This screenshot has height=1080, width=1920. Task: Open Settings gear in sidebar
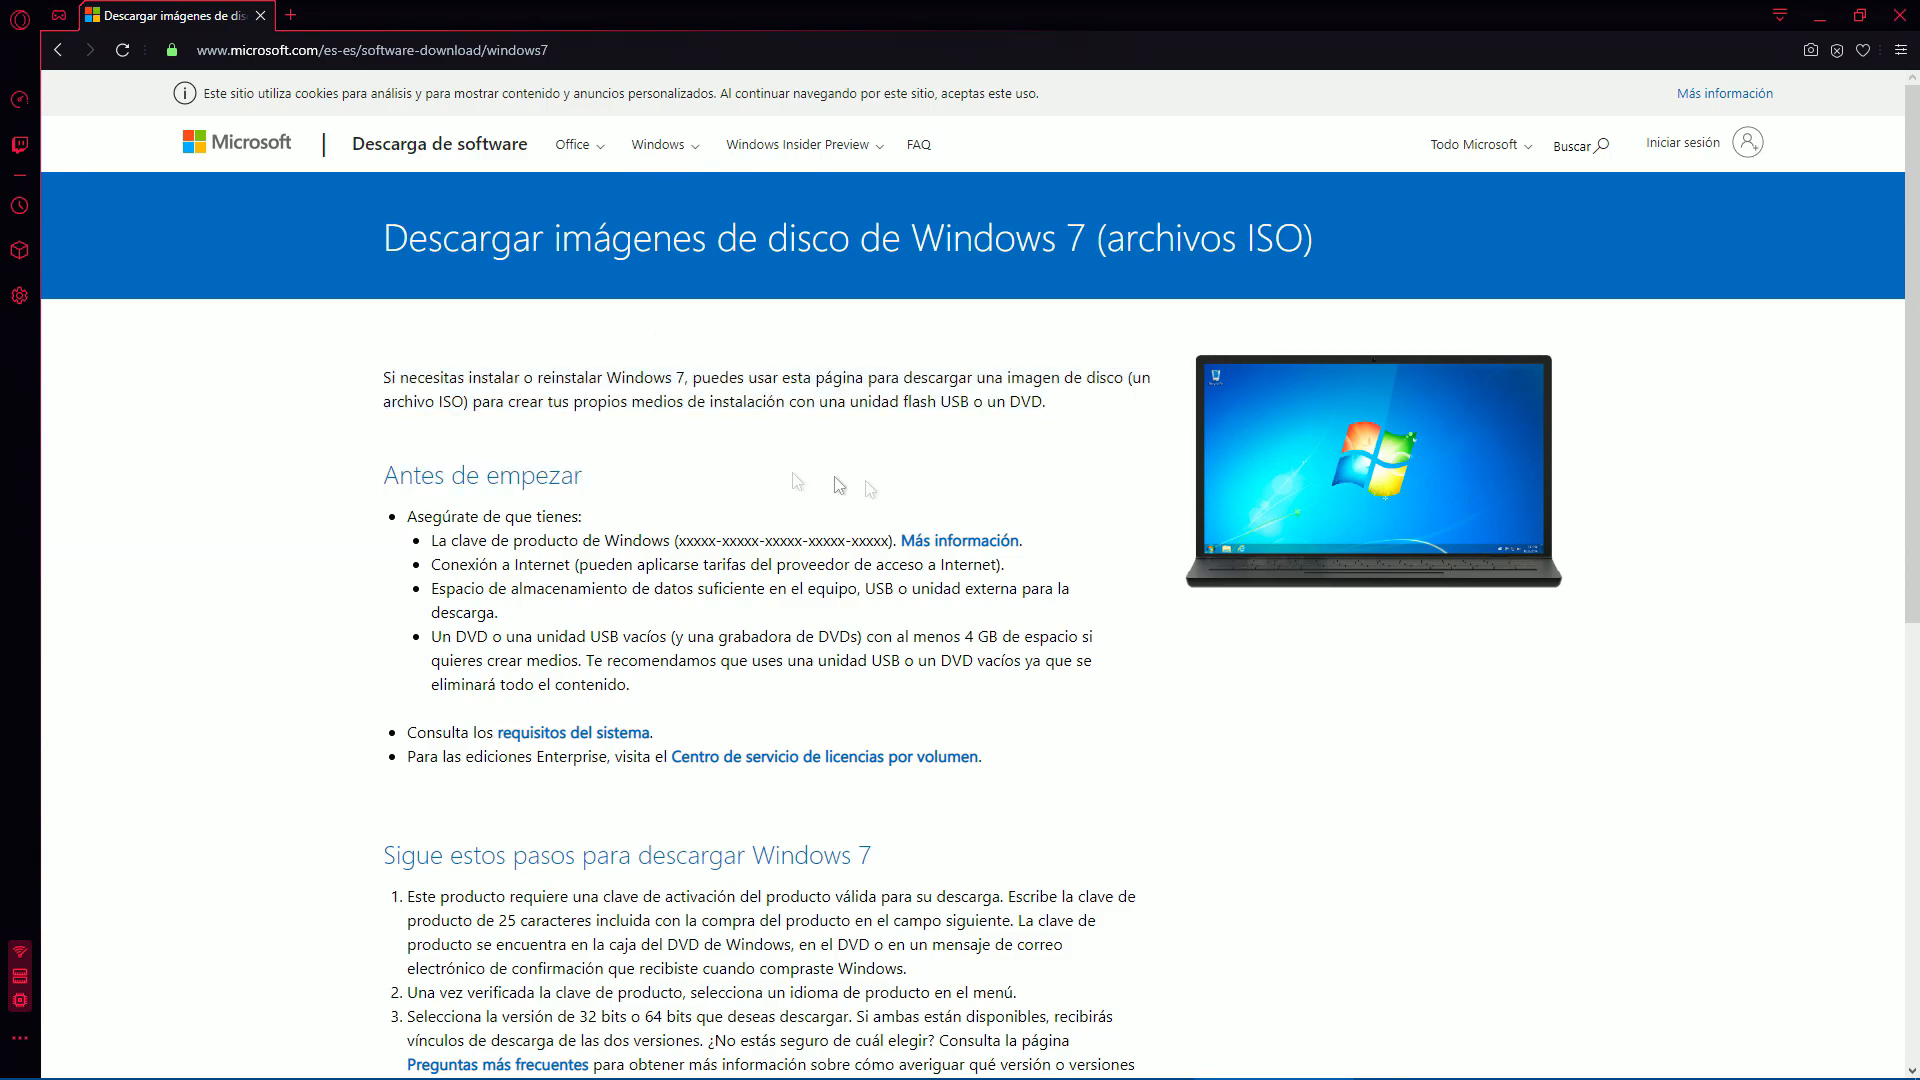(x=20, y=296)
